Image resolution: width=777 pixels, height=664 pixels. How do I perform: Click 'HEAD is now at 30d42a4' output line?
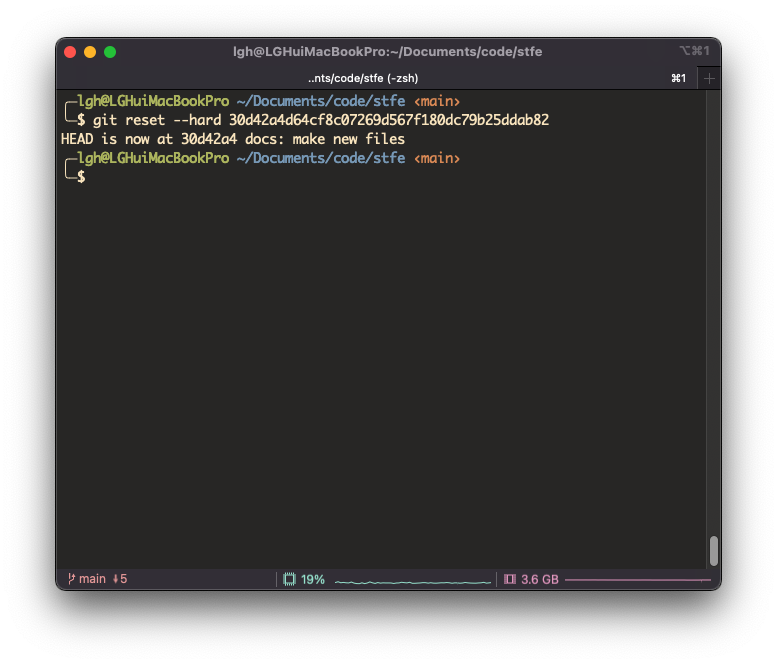[233, 139]
